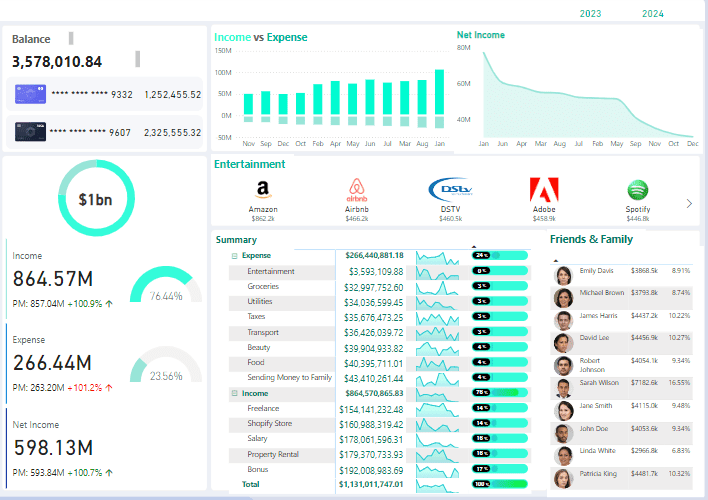Screen dimensions: 708x500
Task: Click Michael Brown avatar
Action: (x=563, y=298)
